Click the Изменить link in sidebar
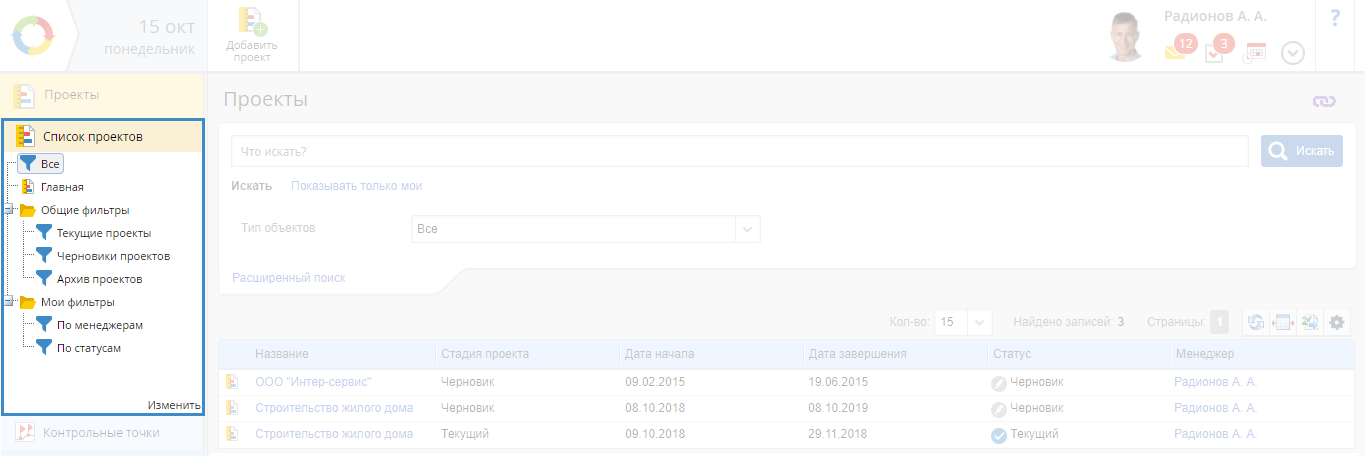Image resolution: width=1365 pixels, height=456 pixels. click(173, 405)
